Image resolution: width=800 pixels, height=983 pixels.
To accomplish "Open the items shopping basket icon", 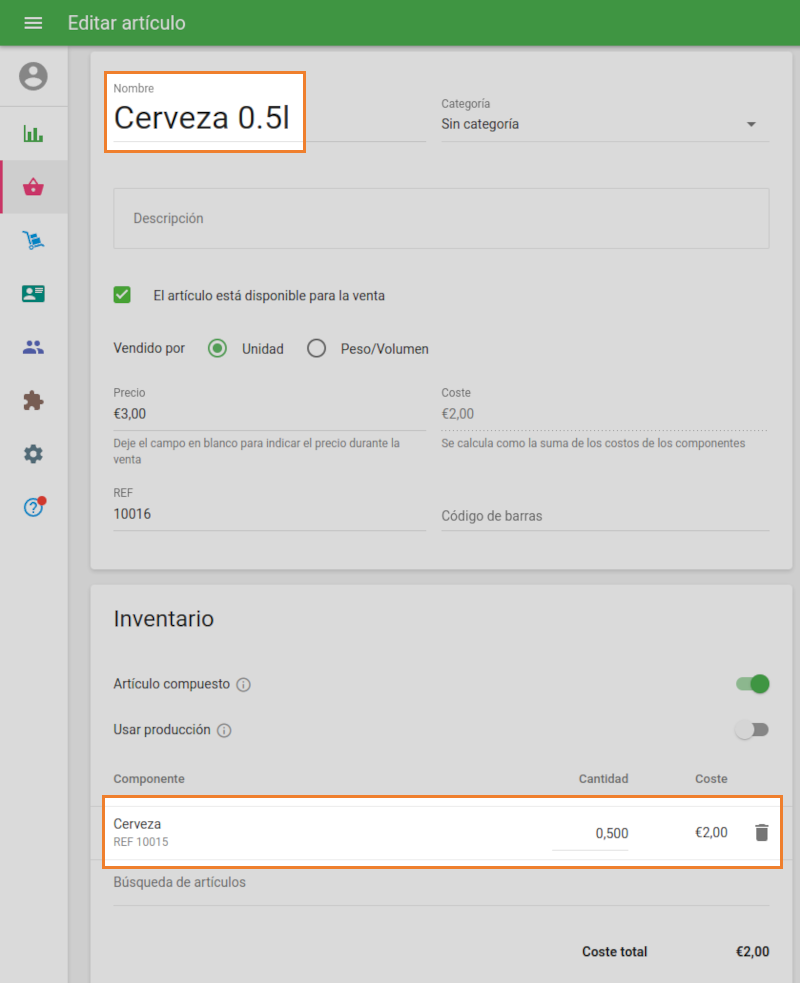I will tap(33, 187).
